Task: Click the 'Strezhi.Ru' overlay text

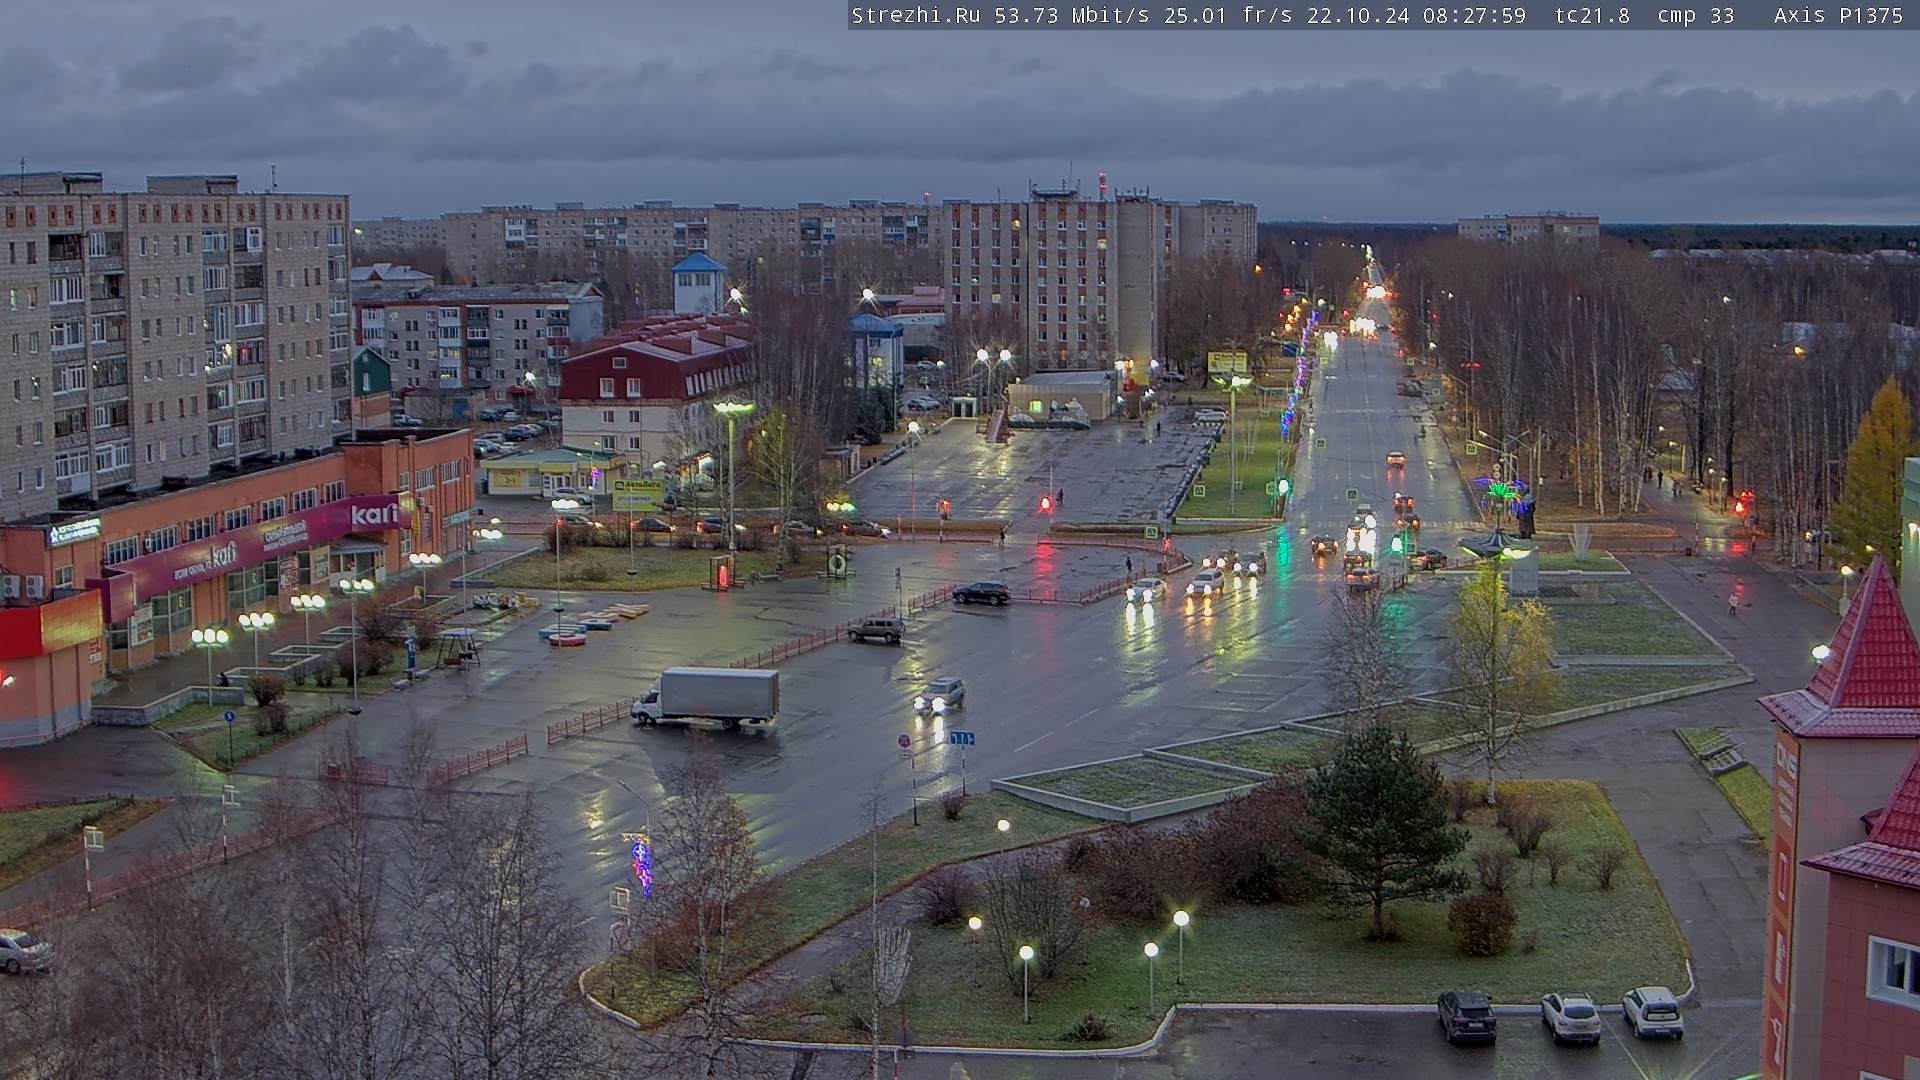Action: coord(916,15)
